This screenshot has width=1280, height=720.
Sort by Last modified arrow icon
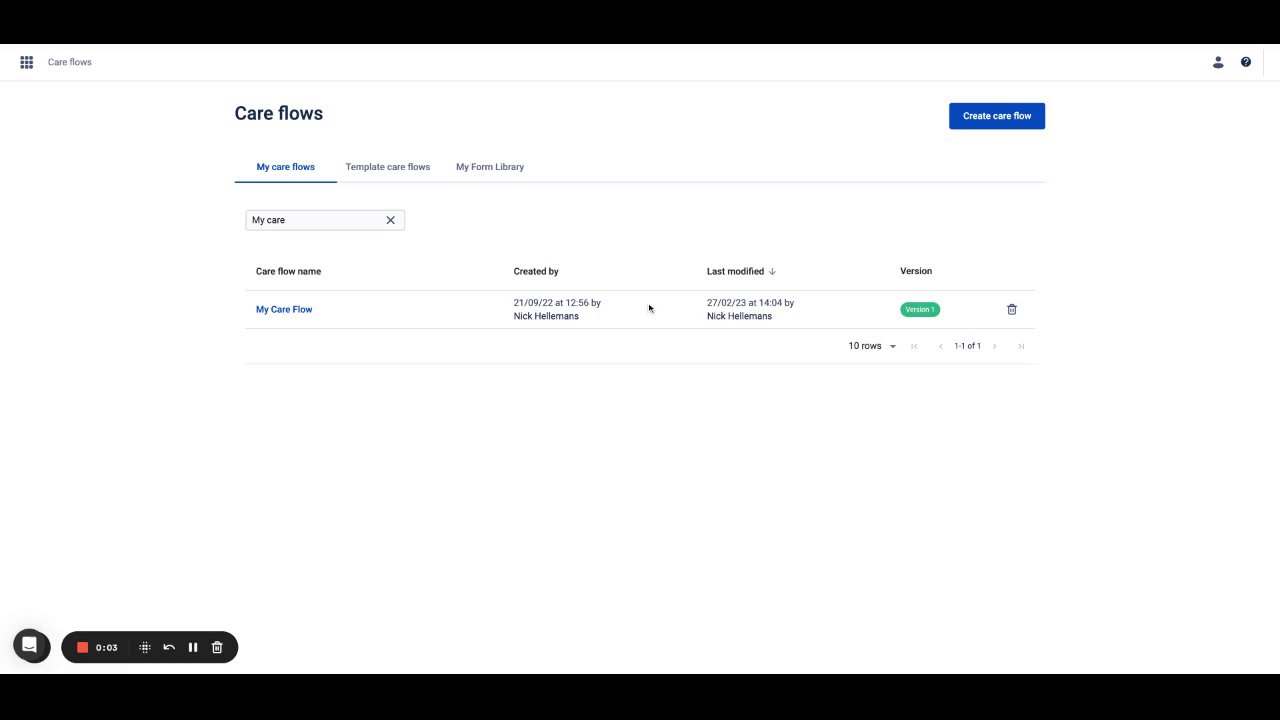point(773,272)
